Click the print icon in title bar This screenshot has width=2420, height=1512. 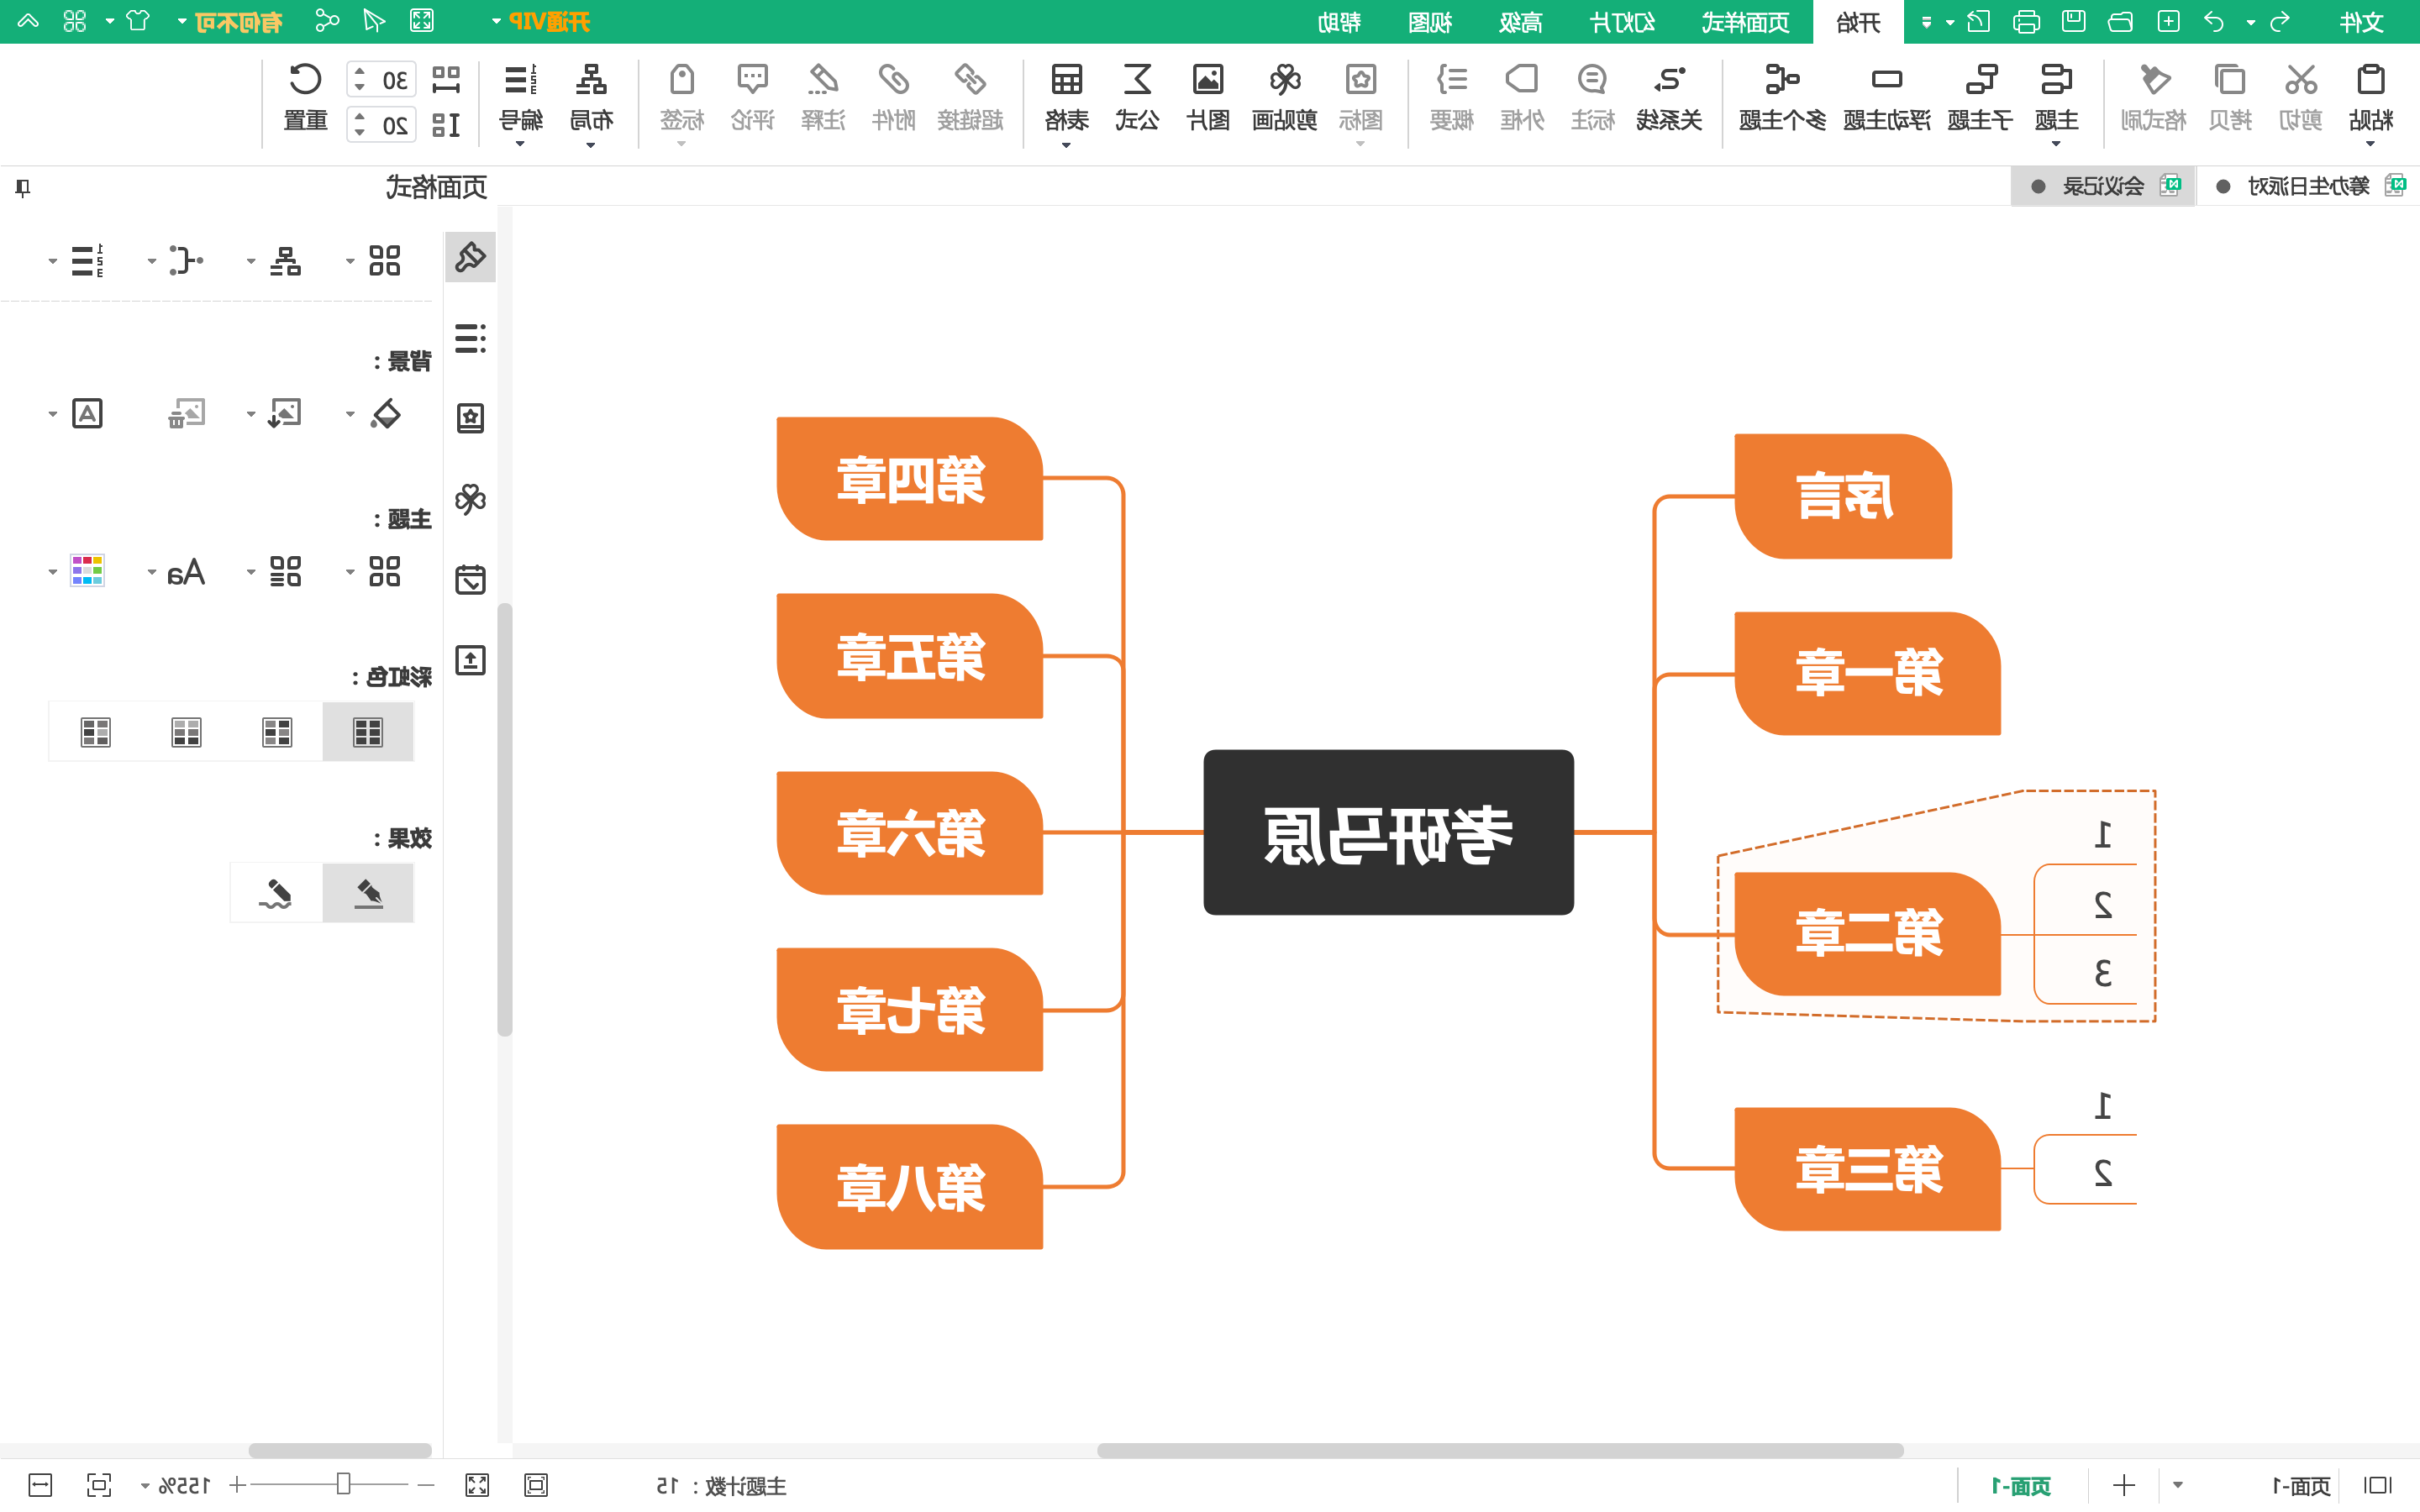coord(2026,21)
